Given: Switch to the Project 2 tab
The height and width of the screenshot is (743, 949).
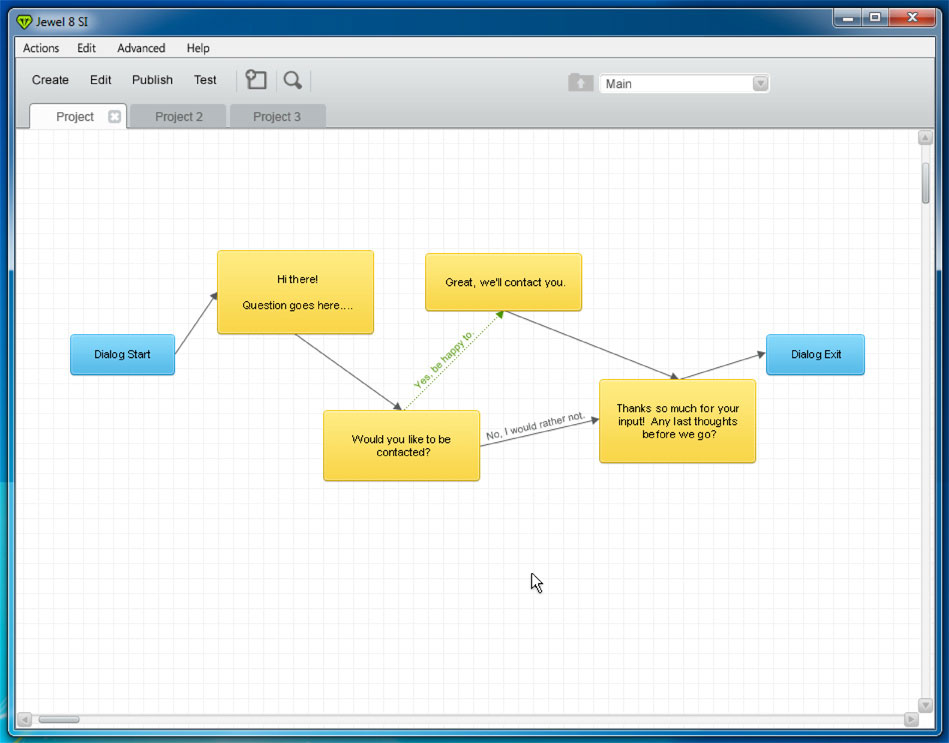Looking at the screenshot, I should click(179, 117).
